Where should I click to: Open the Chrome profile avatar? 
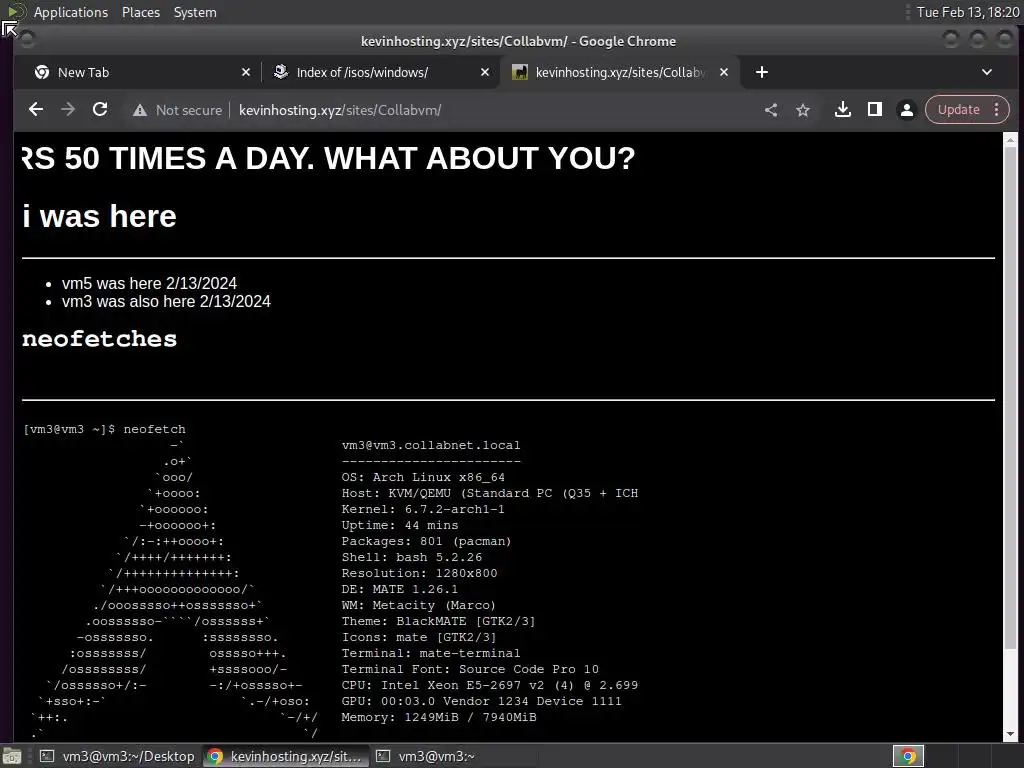(907, 110)
